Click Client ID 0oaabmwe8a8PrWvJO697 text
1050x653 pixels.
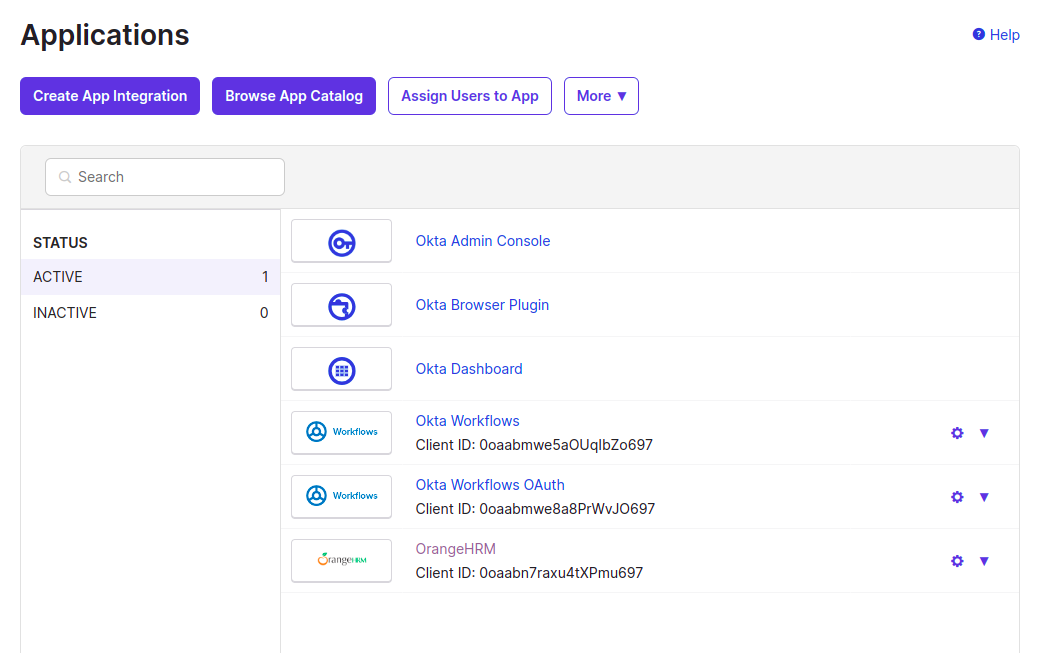(x=535, y=509)
